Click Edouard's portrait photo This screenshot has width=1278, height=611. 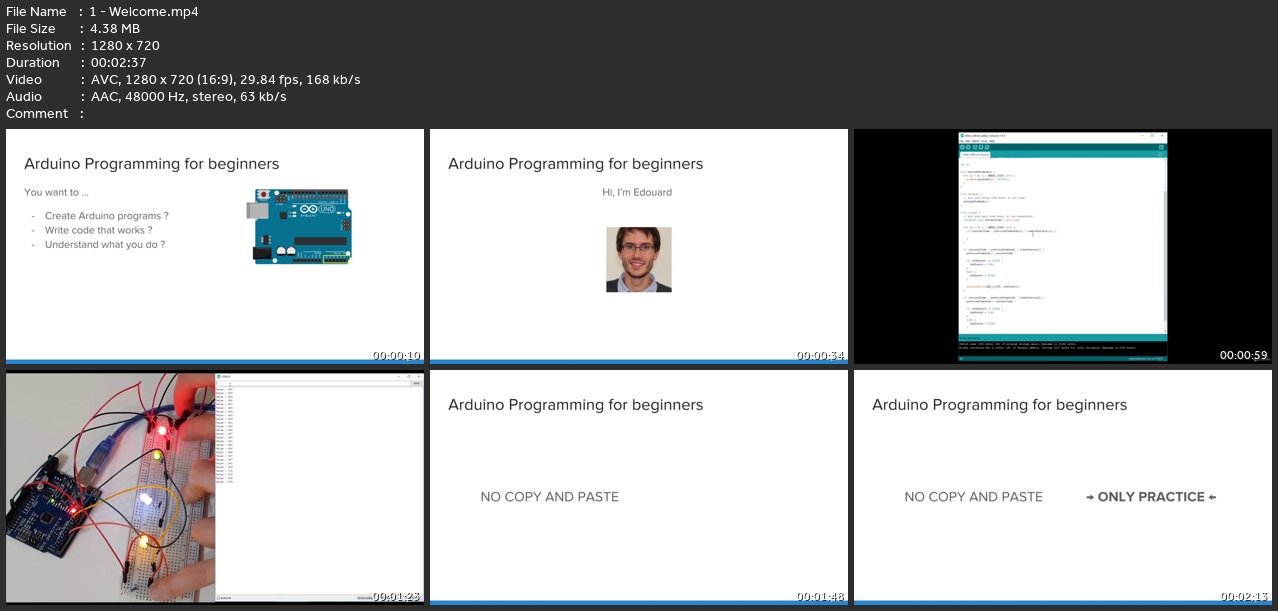tap(639, 259)
